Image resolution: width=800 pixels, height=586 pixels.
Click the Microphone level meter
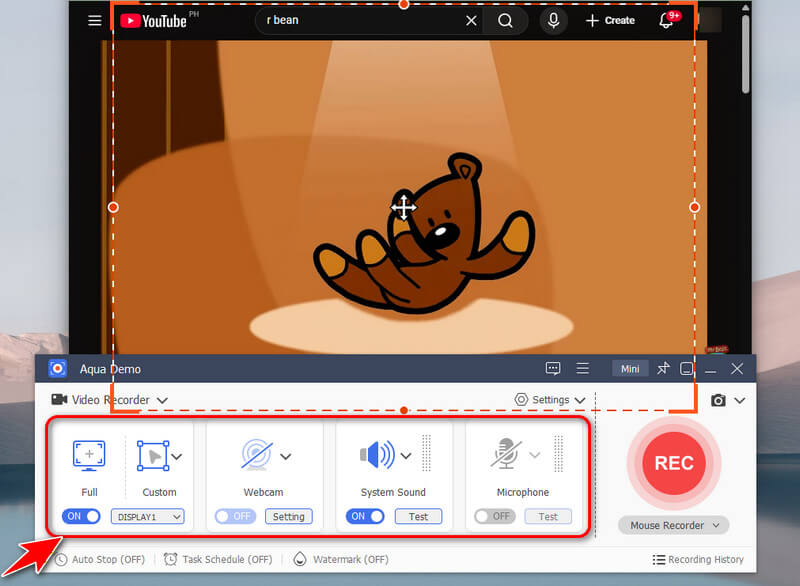pos(559,453)
